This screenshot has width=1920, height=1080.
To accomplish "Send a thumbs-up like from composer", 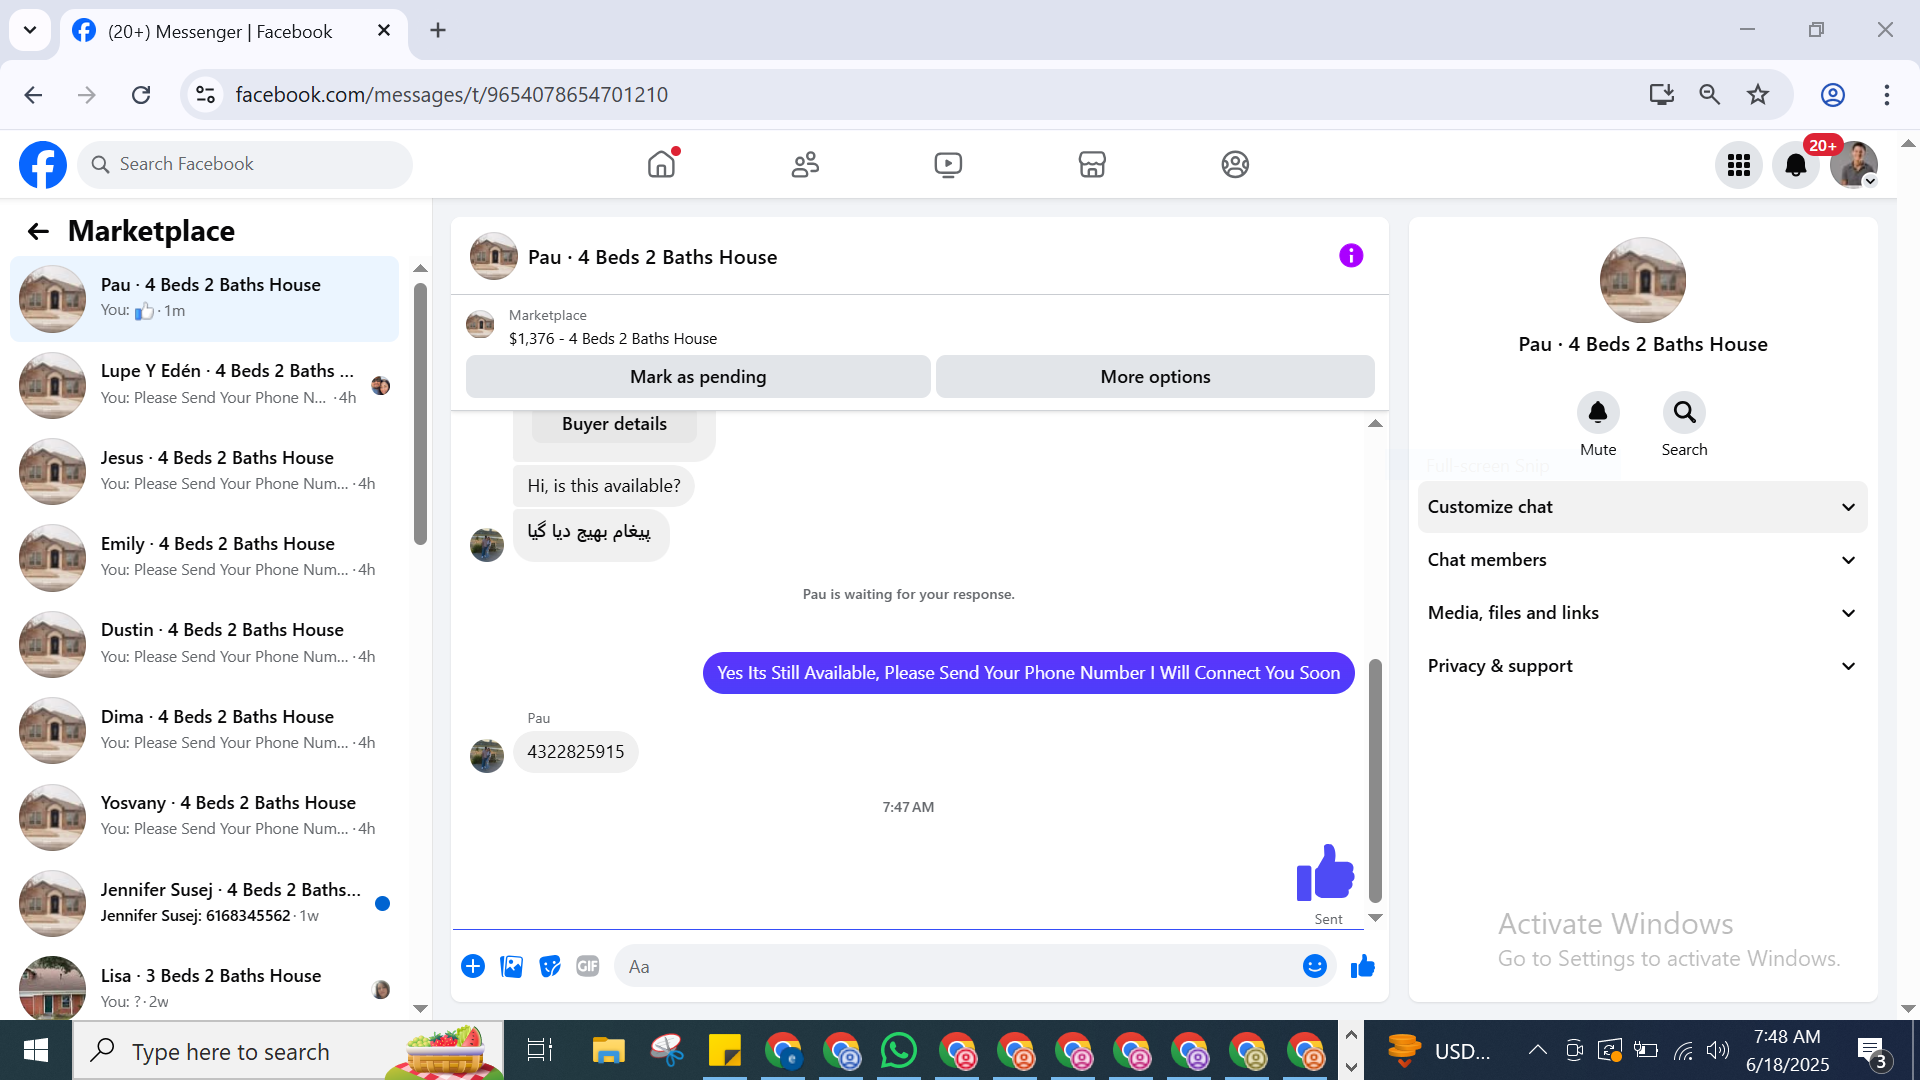I will [x=1363, y=966].
